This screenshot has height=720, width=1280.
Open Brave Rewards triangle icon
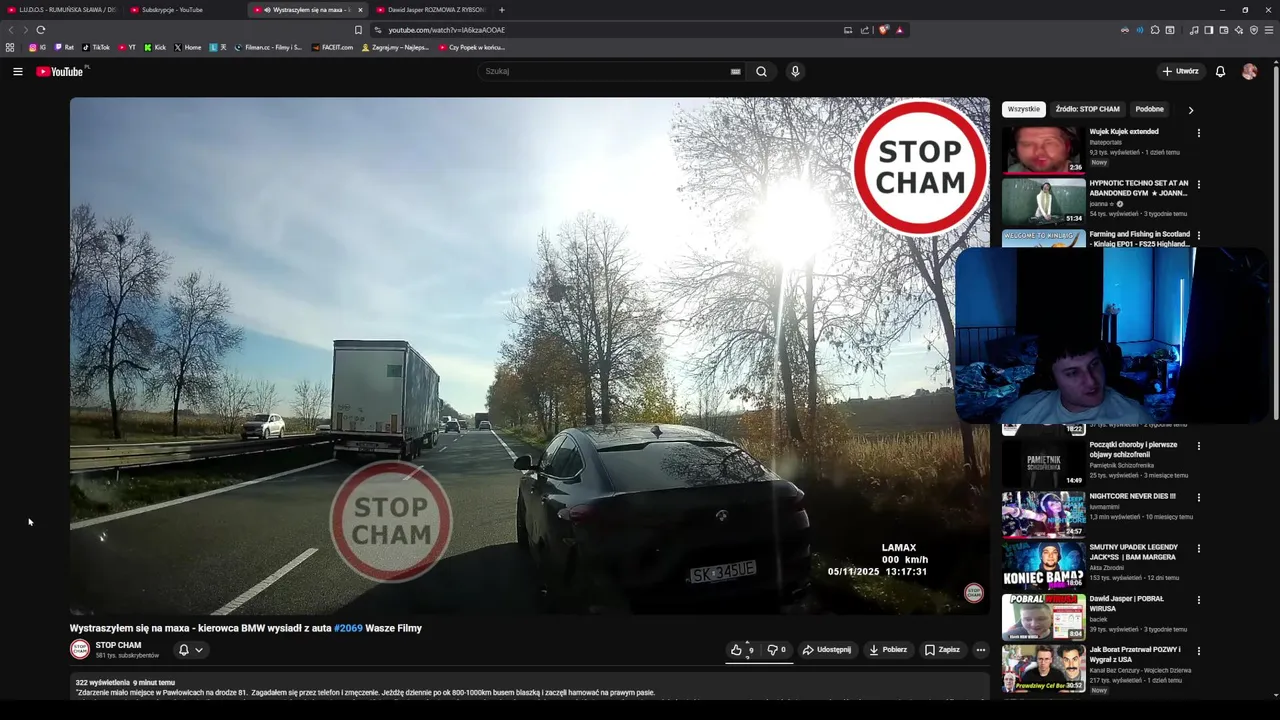tap(900, 30)
